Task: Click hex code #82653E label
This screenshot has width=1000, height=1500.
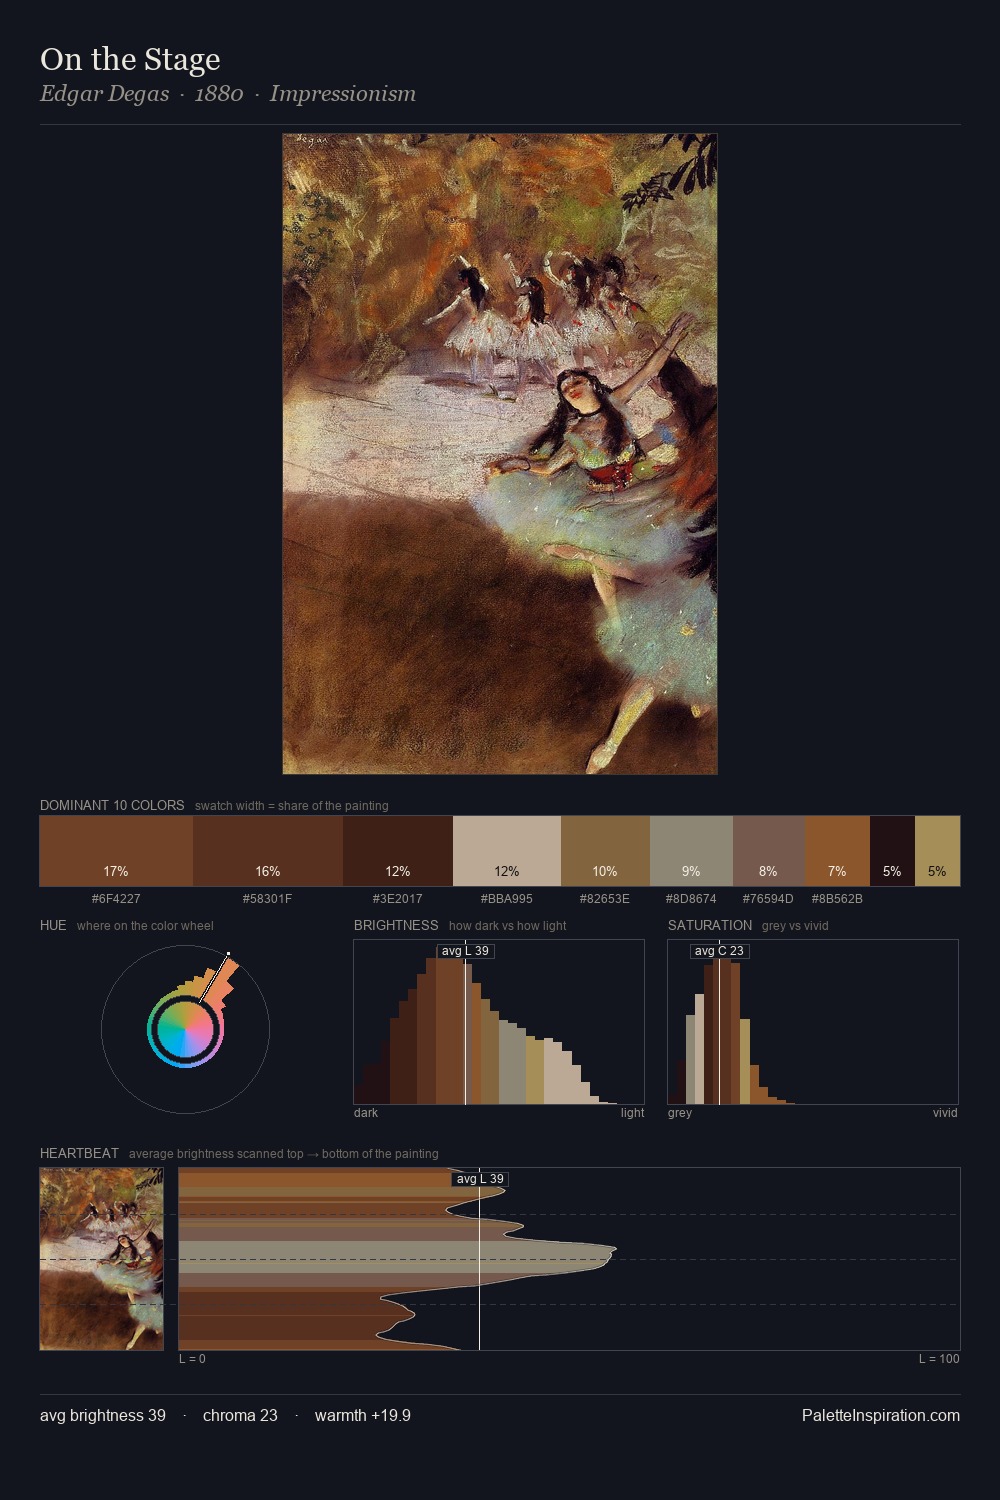Action: 605,899
